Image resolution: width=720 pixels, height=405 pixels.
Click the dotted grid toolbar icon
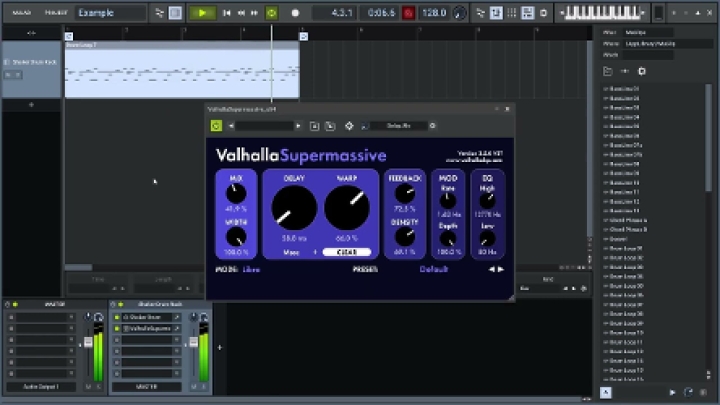pos(512,13)
